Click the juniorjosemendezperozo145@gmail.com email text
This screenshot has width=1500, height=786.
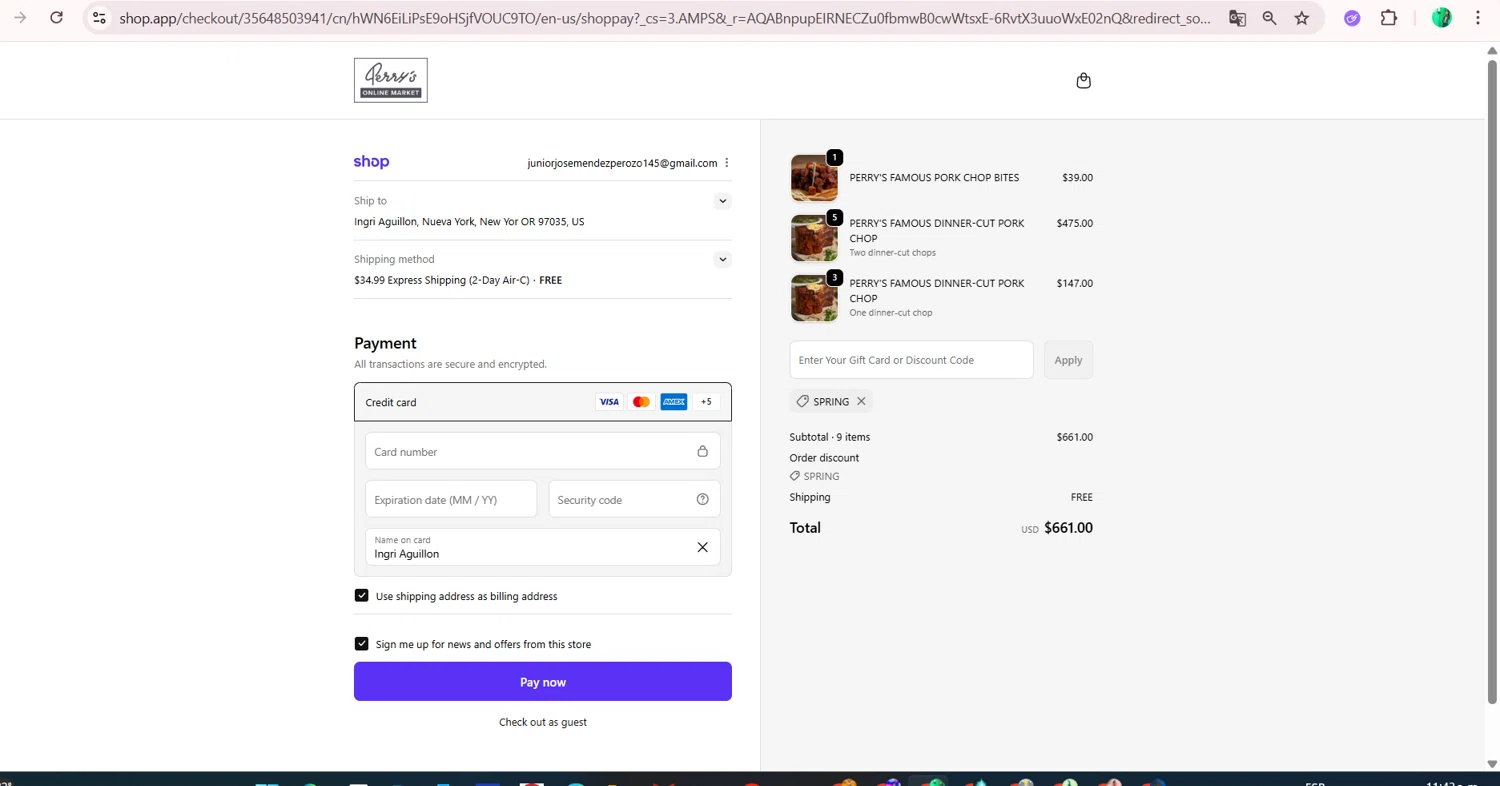[x=622, y=163]
